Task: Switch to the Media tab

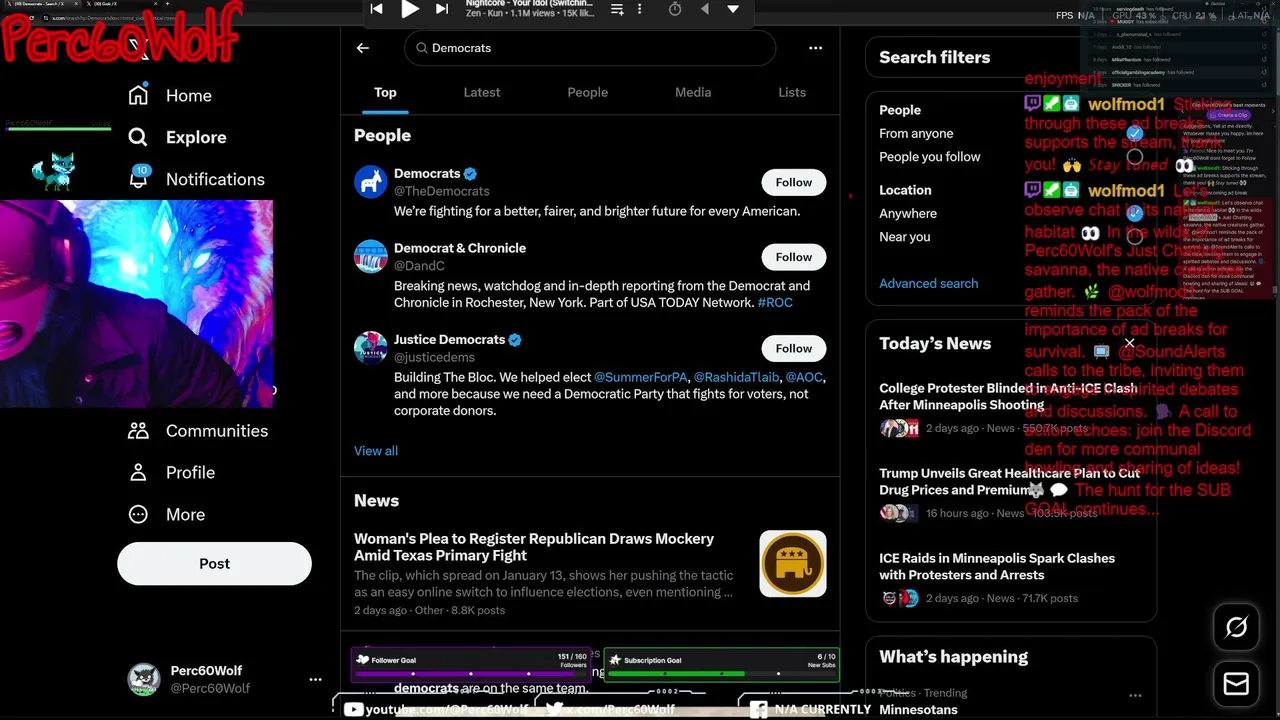Action: pyautogui.click(x=693, y=92)
